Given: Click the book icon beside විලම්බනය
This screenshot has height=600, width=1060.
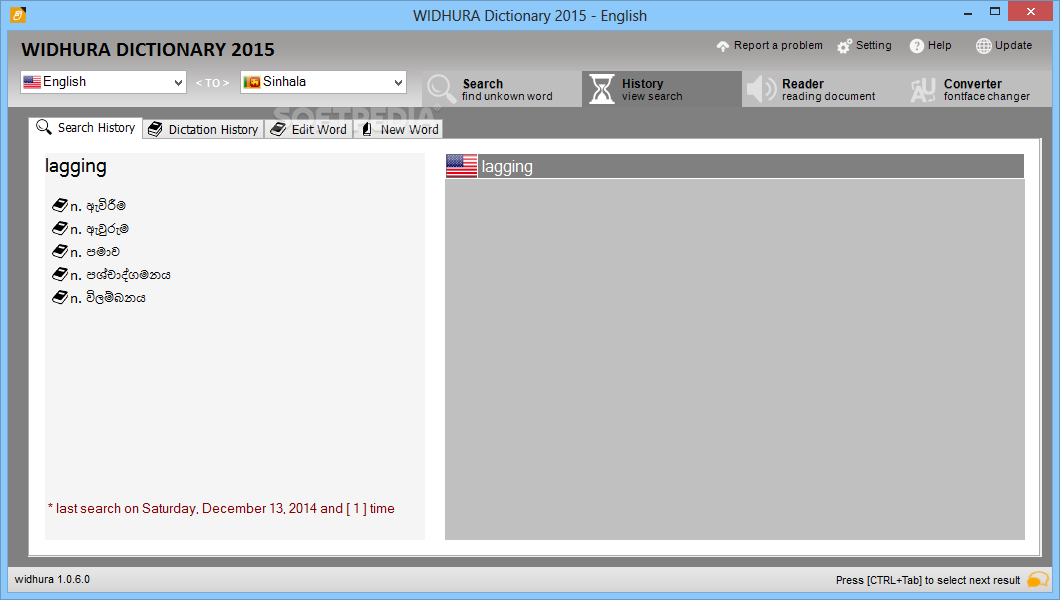Looking at the screenshot, I should pos(60,297).
